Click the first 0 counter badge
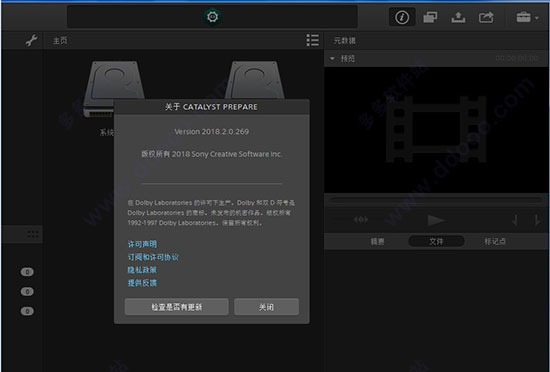This screenshot has width=550, height=372. [27, 272]
